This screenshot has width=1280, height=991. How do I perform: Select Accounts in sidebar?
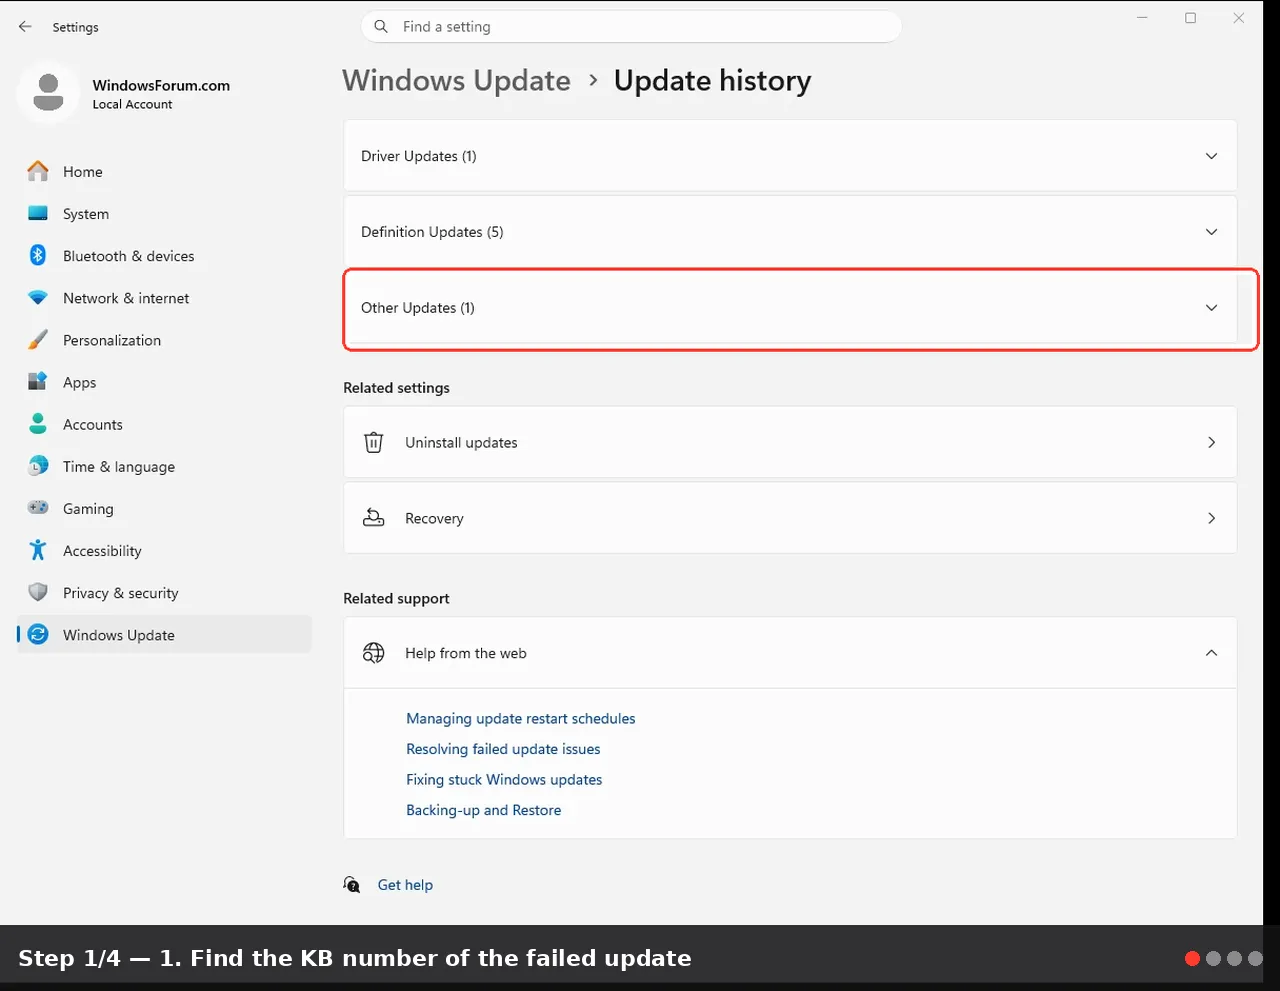coord(164,424)
